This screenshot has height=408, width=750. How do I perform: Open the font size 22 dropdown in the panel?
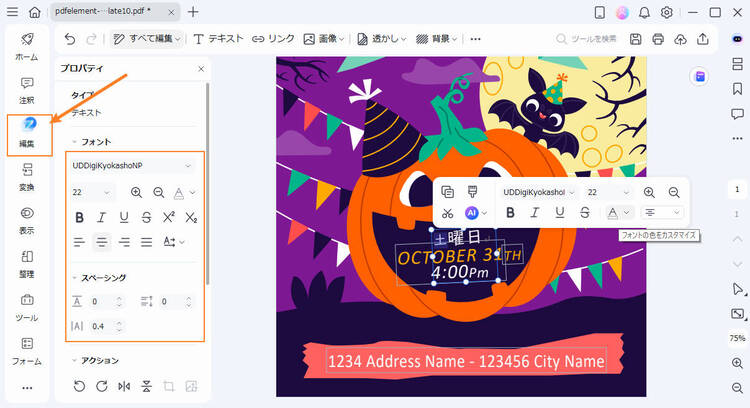(x=91, y=192)
